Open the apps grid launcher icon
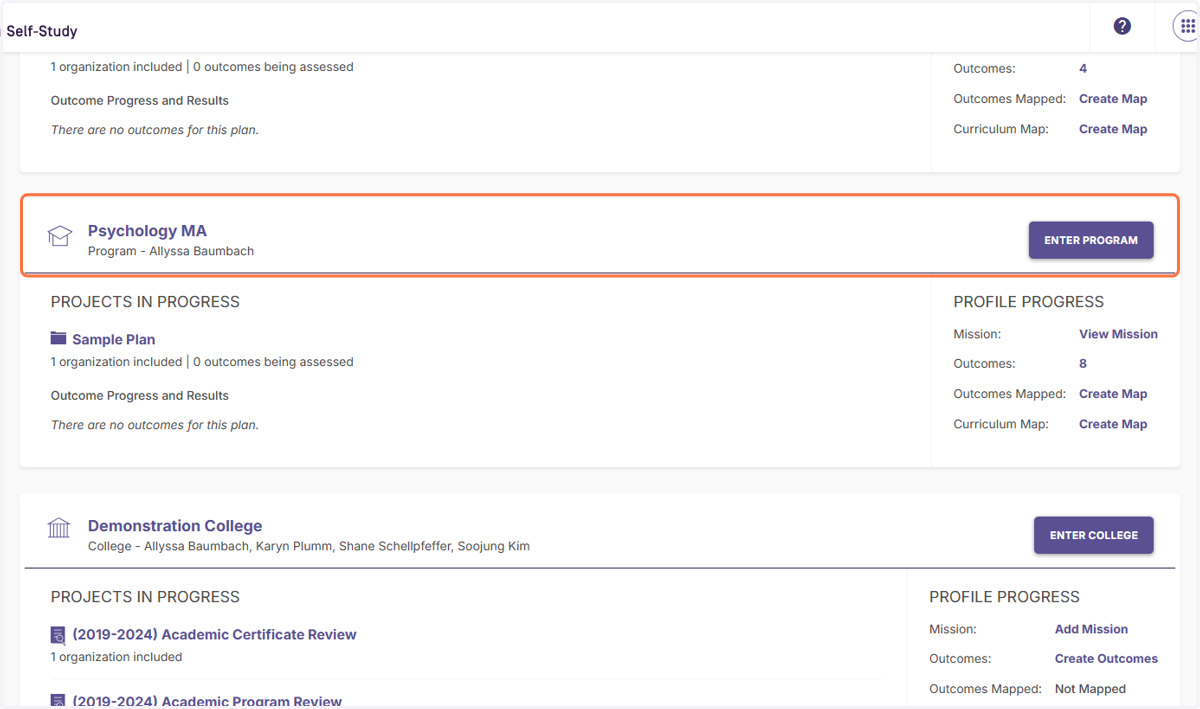 1186,26
